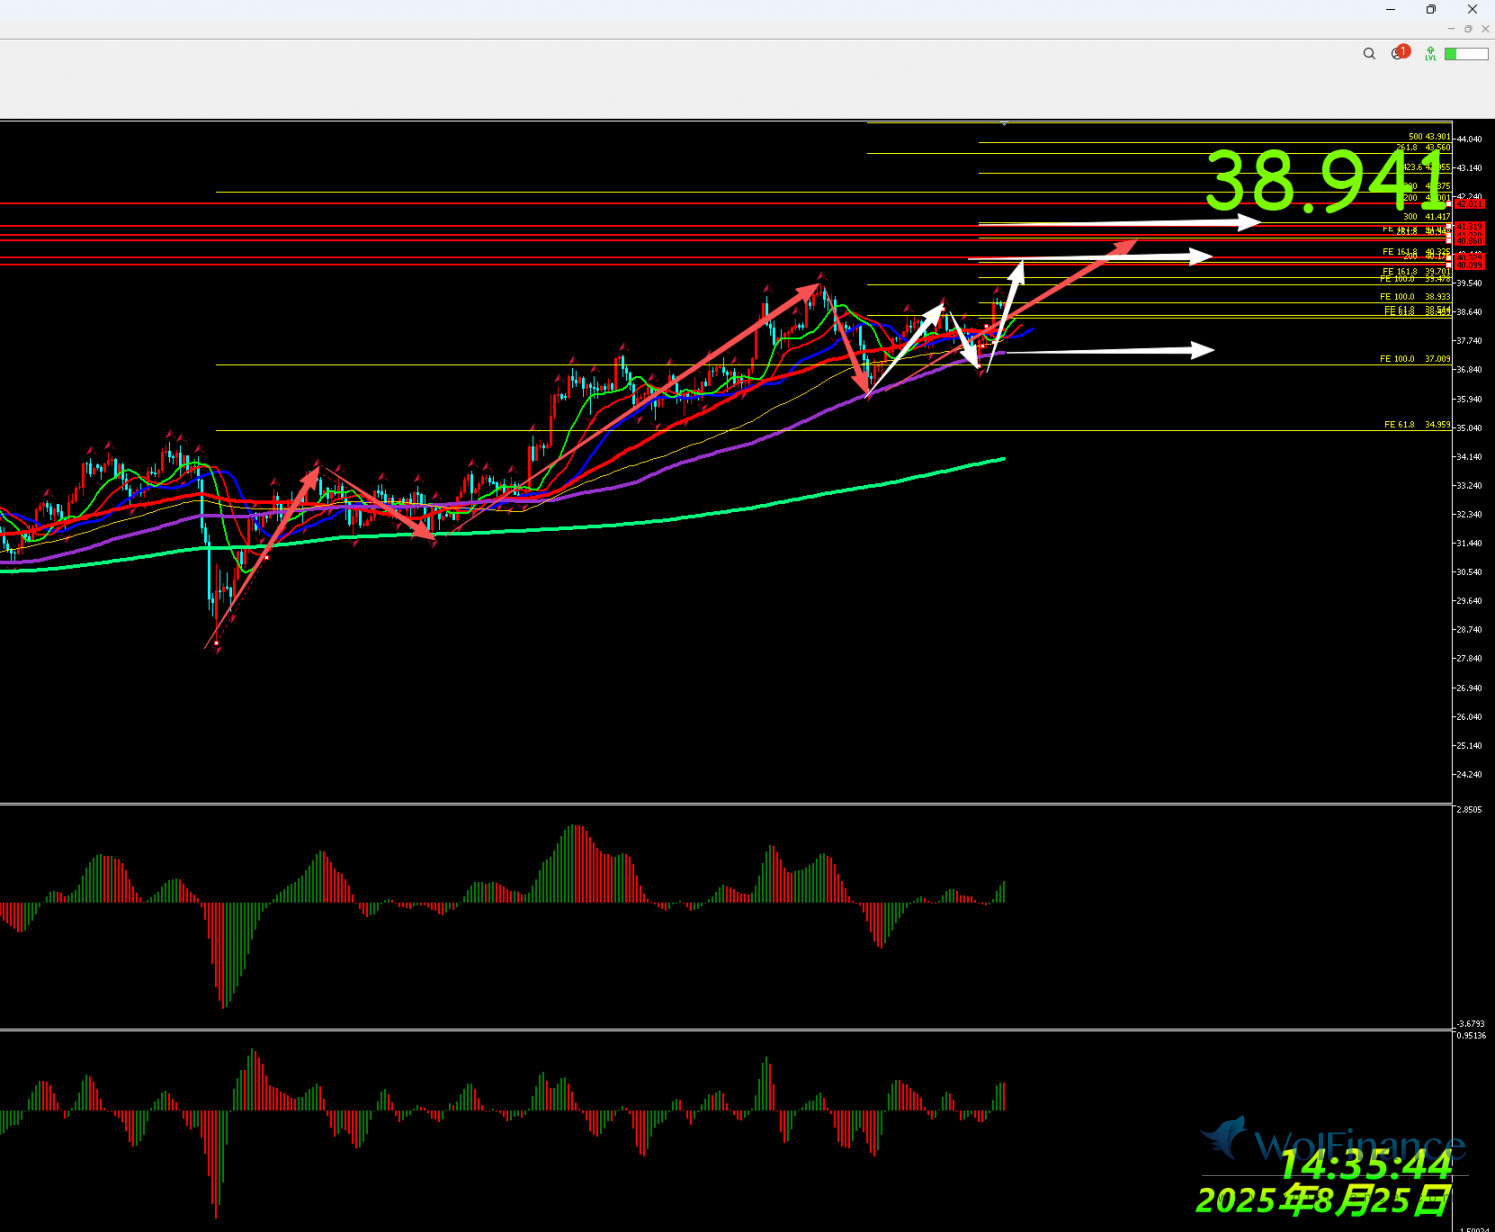Click the 2025年8月25日 date text
The height and width of the screenshot is (1232, 1495).
pyautogui.click(x=1322, y=1200)
